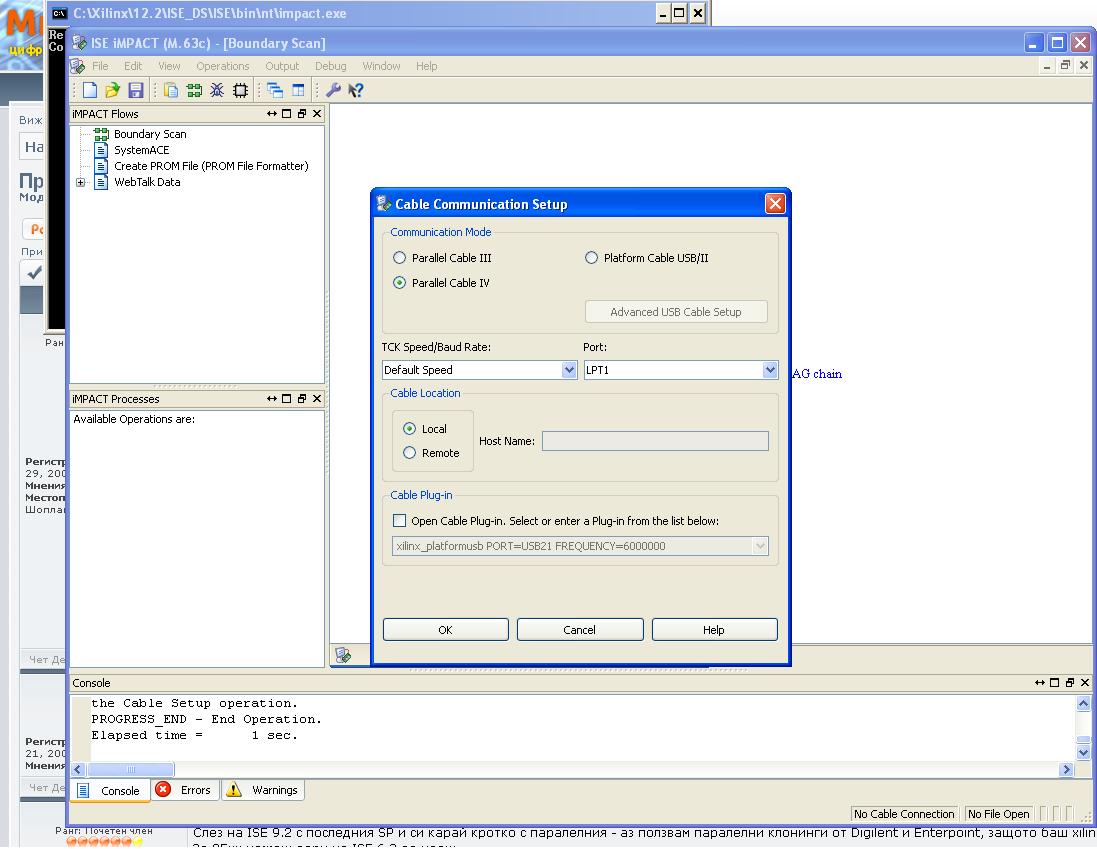The width and height of the screenshot is (1097, 849).
Task: Choose the Remote cable location
Action: [409, 453]
